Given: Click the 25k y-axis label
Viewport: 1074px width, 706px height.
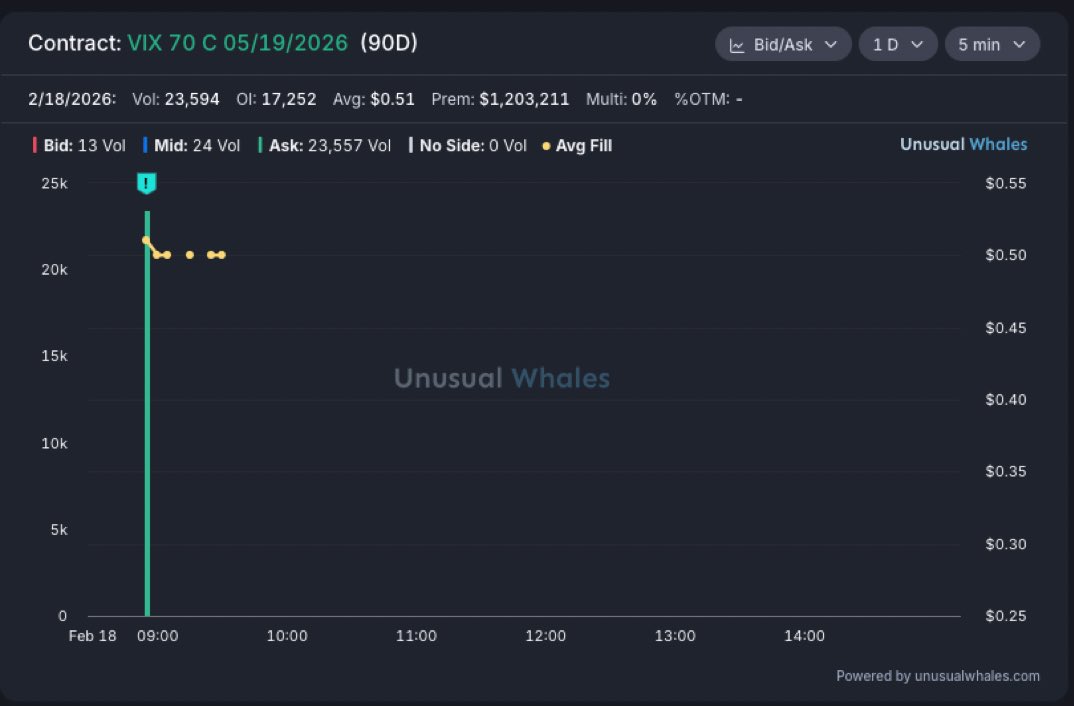Looking at the screenshot, I should [x=54, y=184].
